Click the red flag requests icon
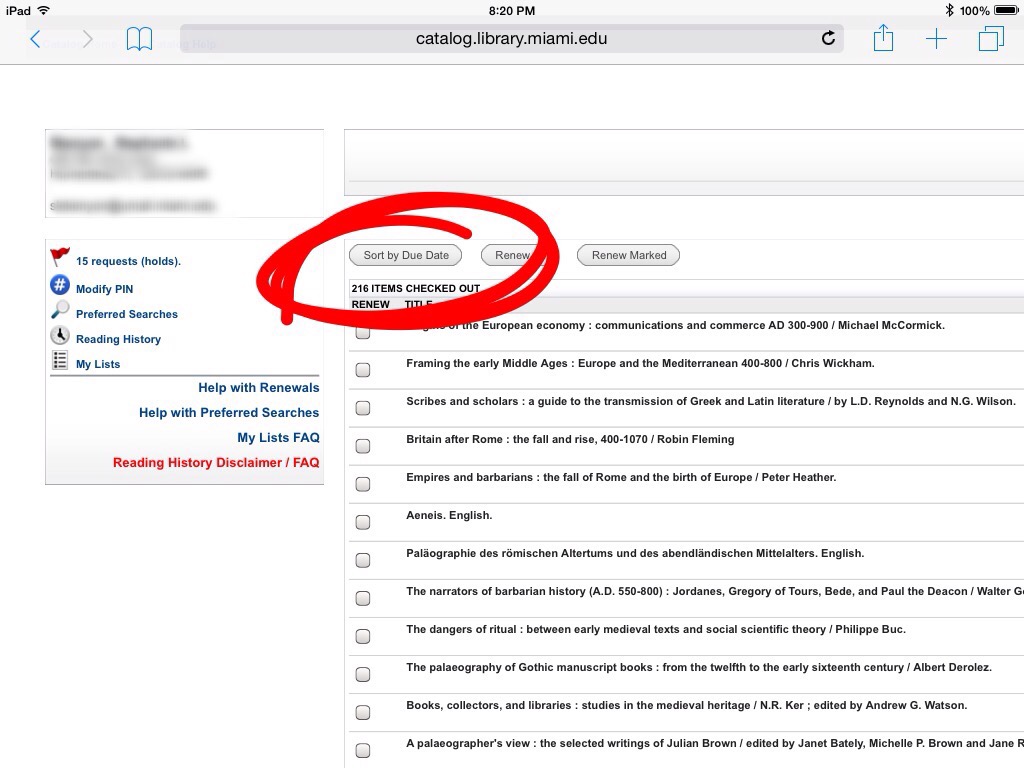 (60, 258)
